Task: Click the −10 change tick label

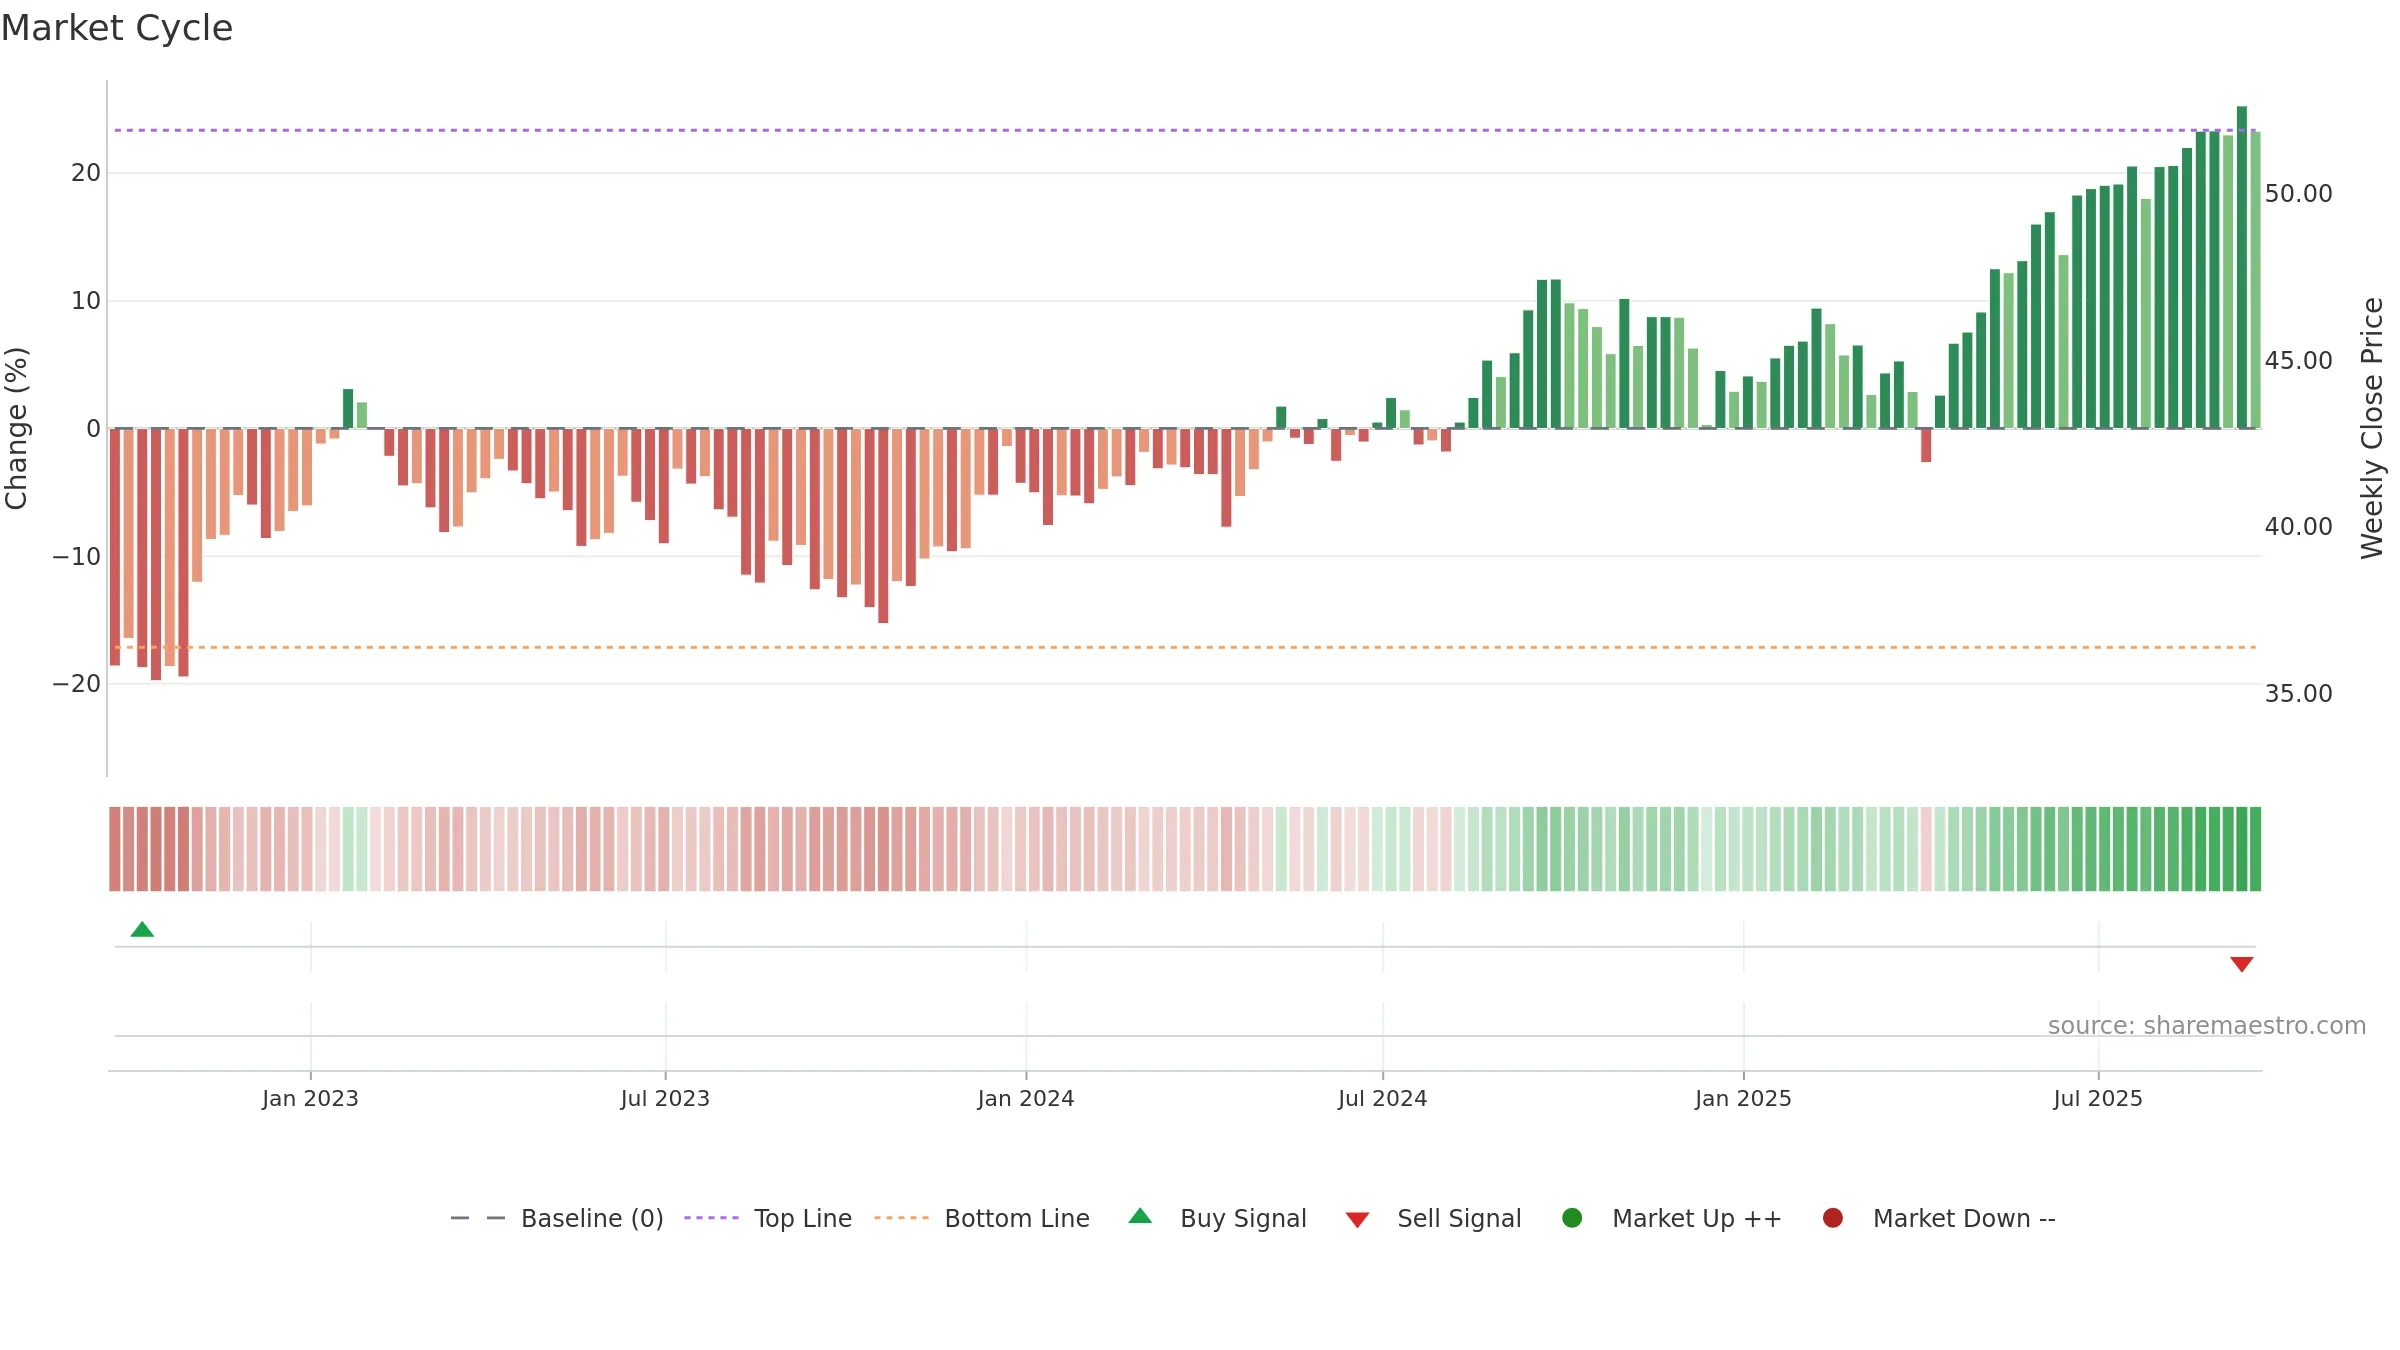Action: click(x=77, y=556)
